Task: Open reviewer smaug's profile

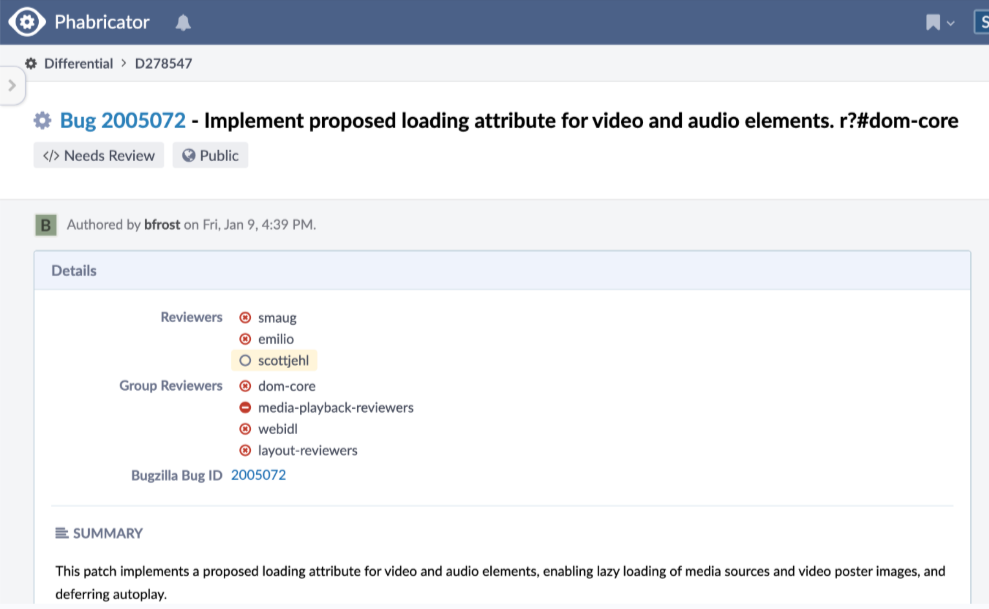Action: 277,318
